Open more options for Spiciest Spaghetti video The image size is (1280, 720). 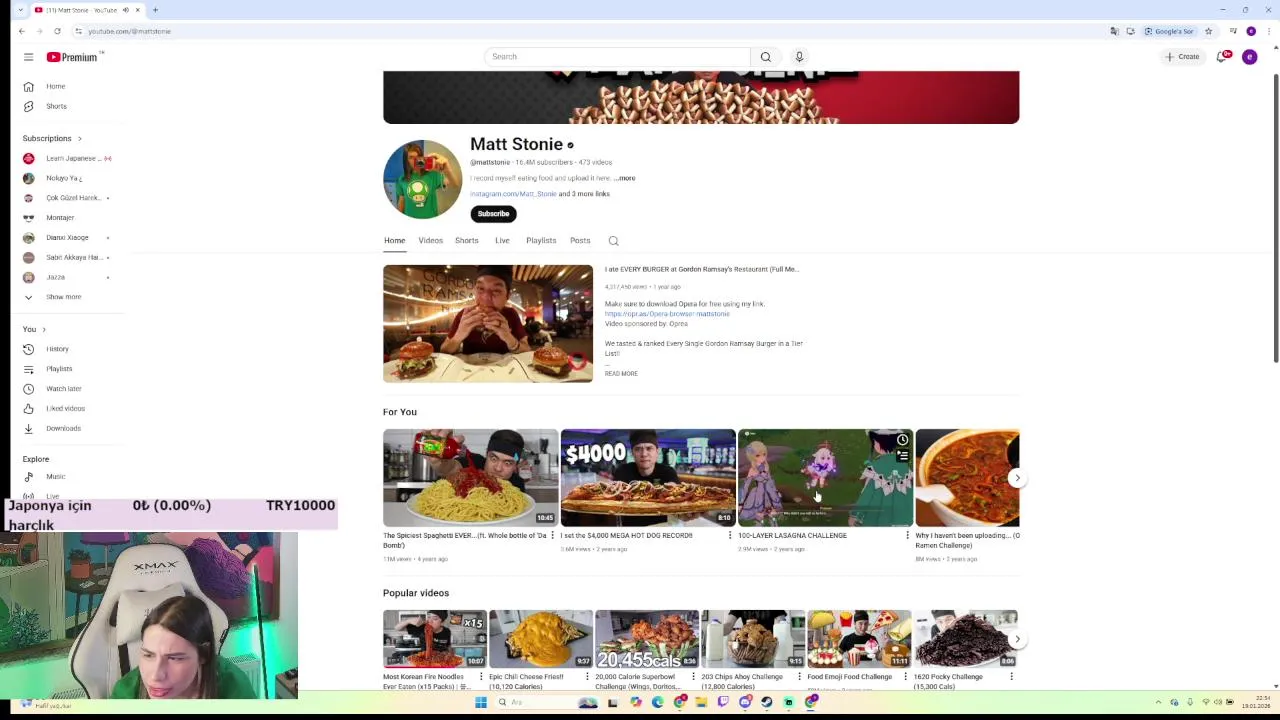point(552,536)
